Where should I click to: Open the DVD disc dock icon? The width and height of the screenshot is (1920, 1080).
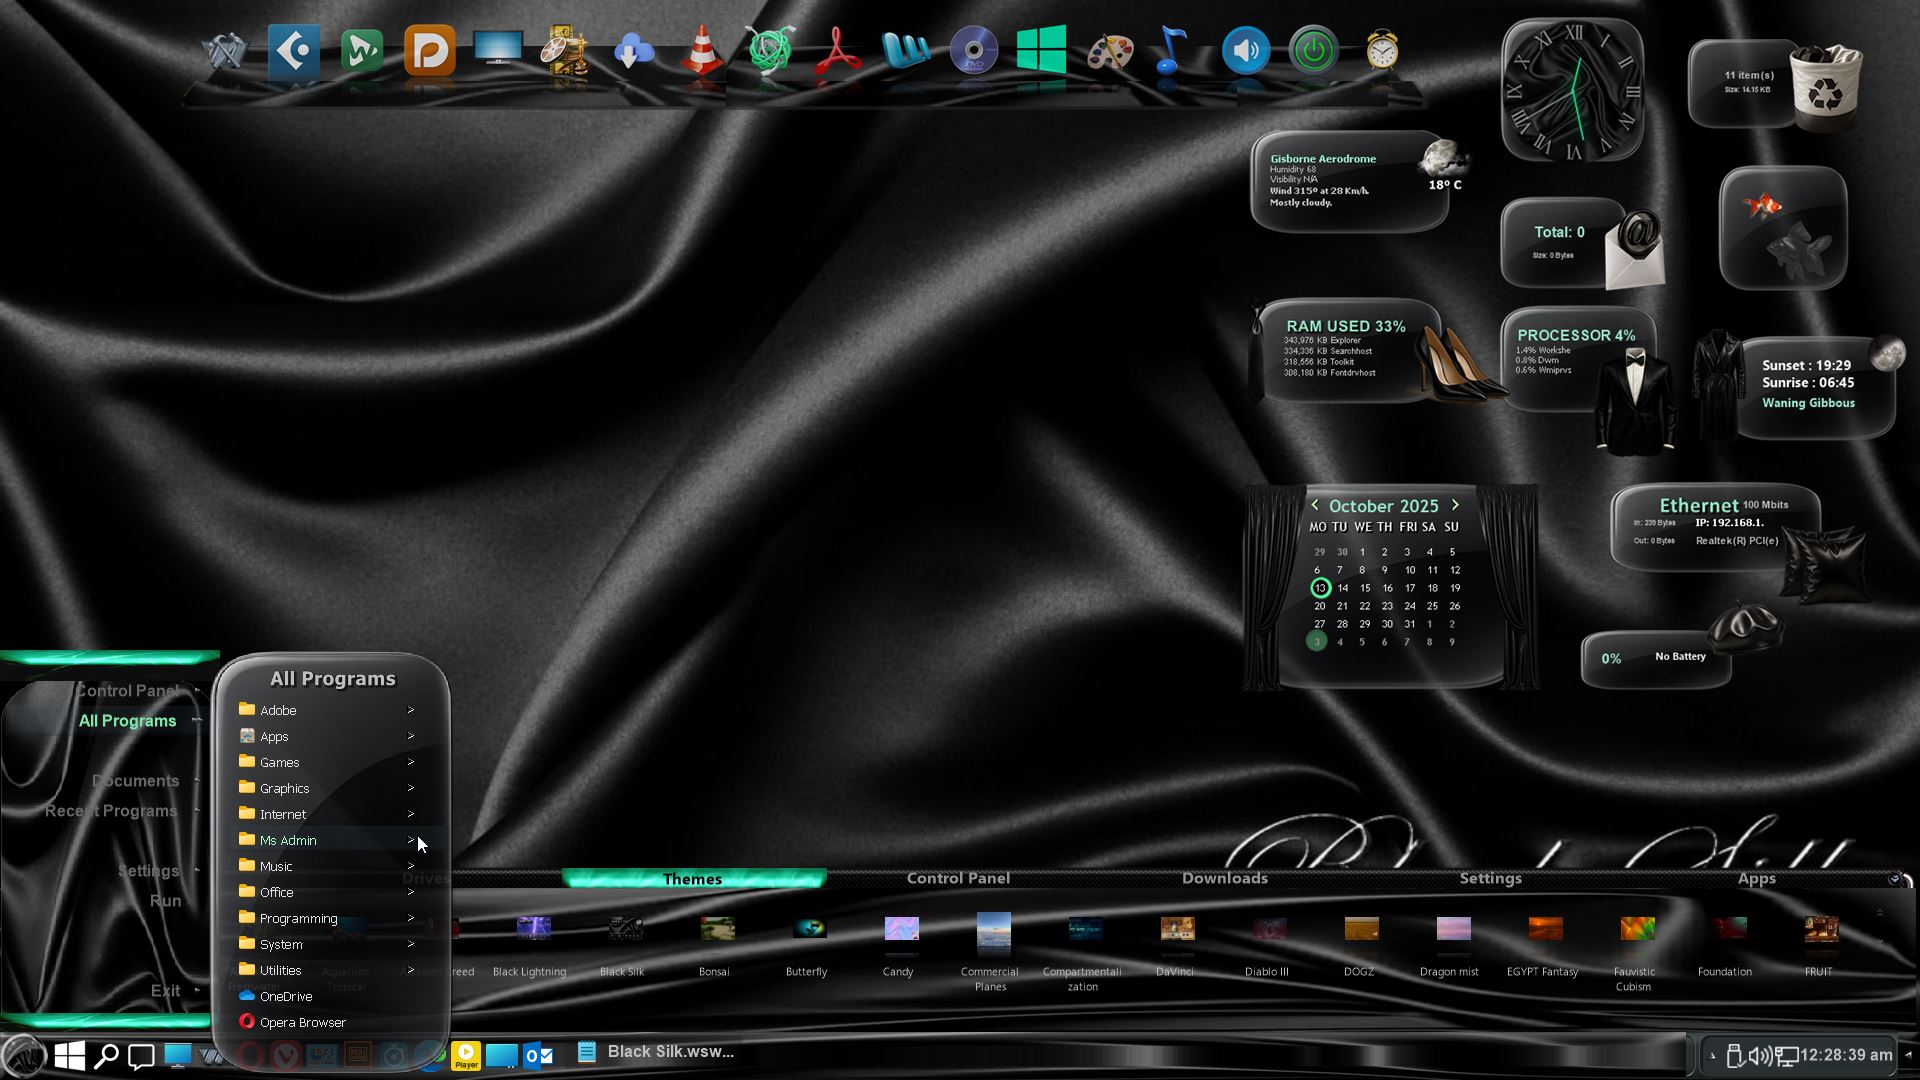click(x=973, y=50)
